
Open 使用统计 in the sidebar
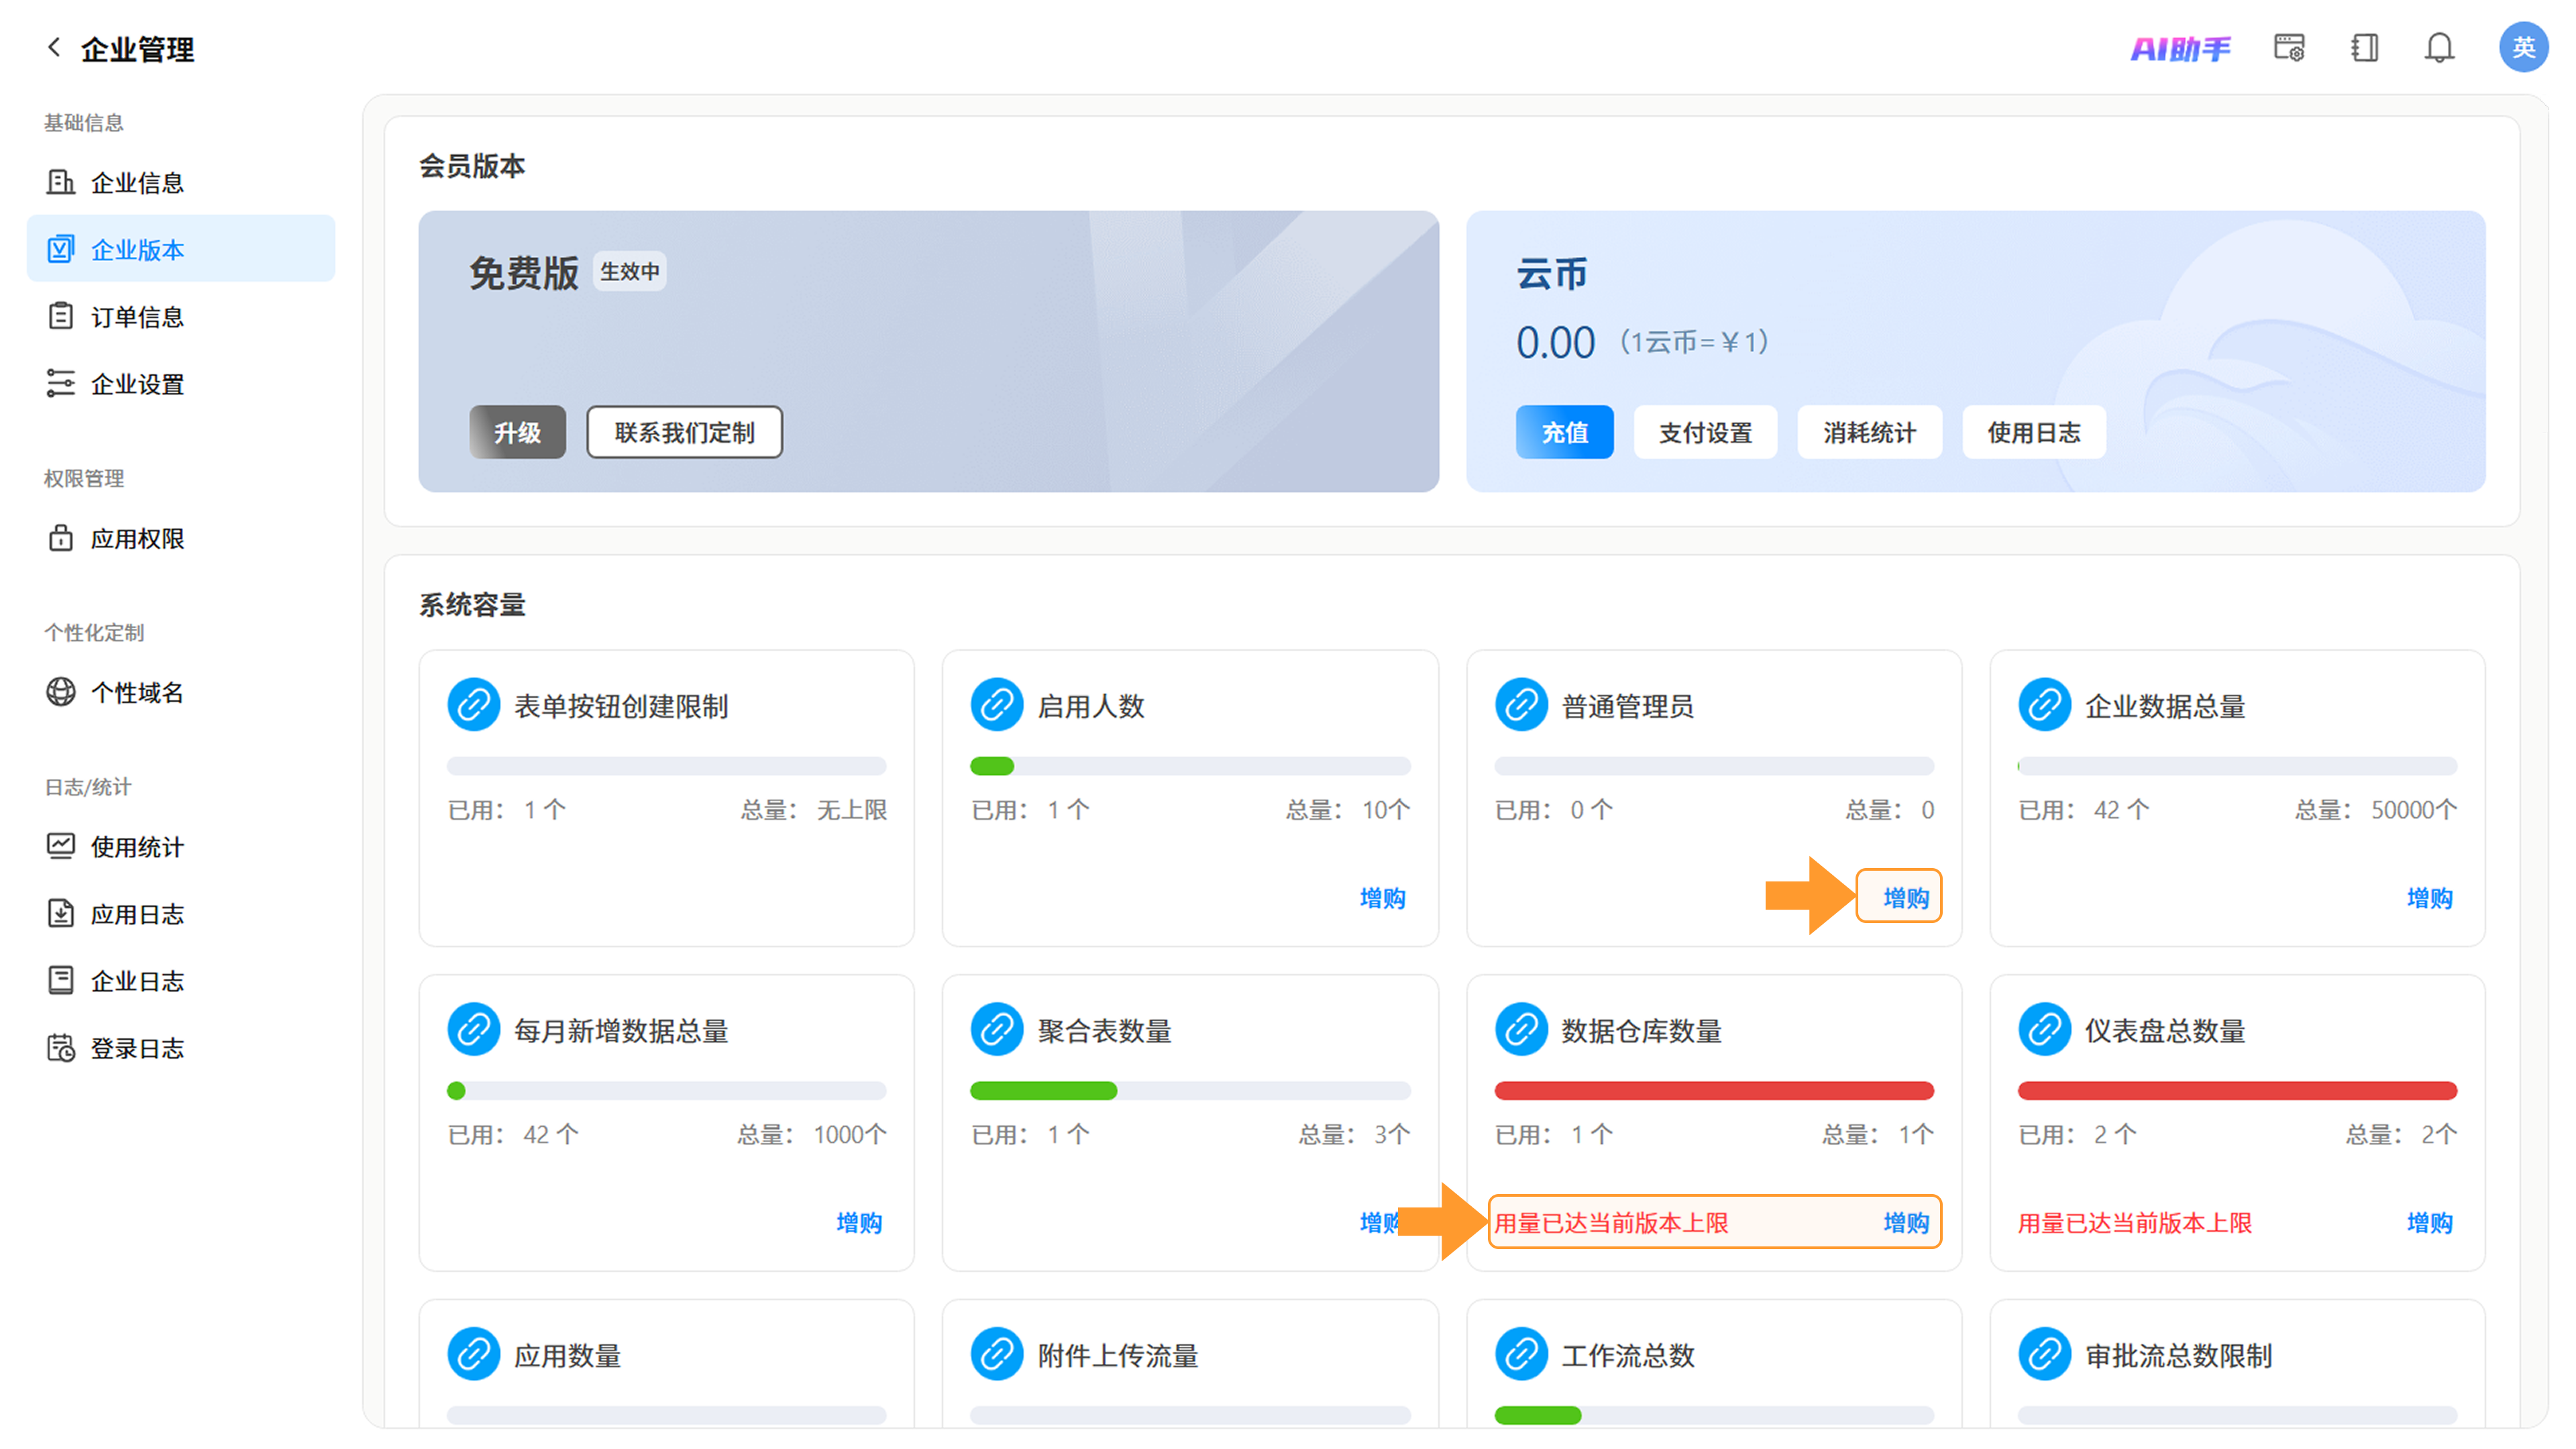pos(181,846)
